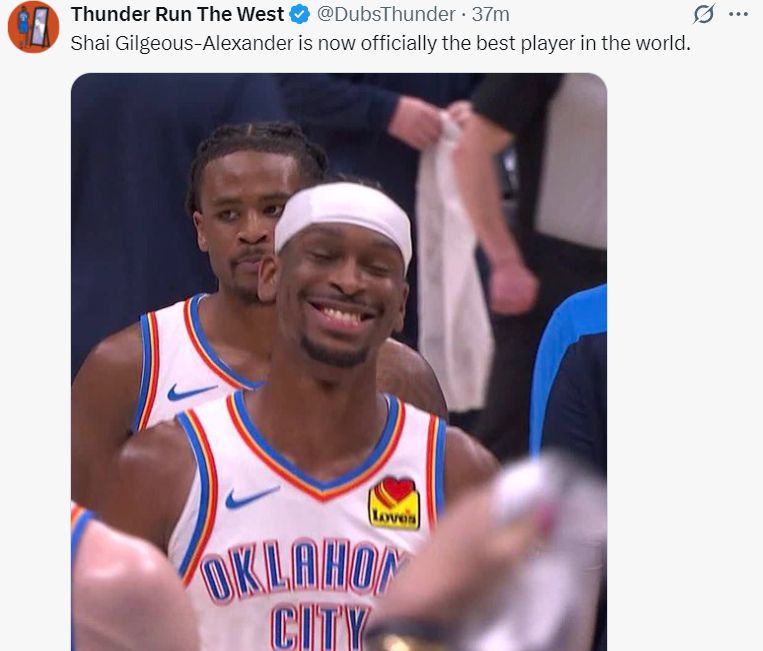Open Grok explain icon on the post
Screen dimensions: 763x651
704,14
